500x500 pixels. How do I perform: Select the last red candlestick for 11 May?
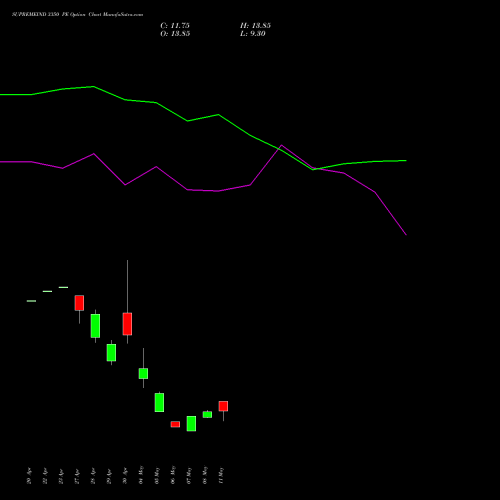tap(223, 406)
